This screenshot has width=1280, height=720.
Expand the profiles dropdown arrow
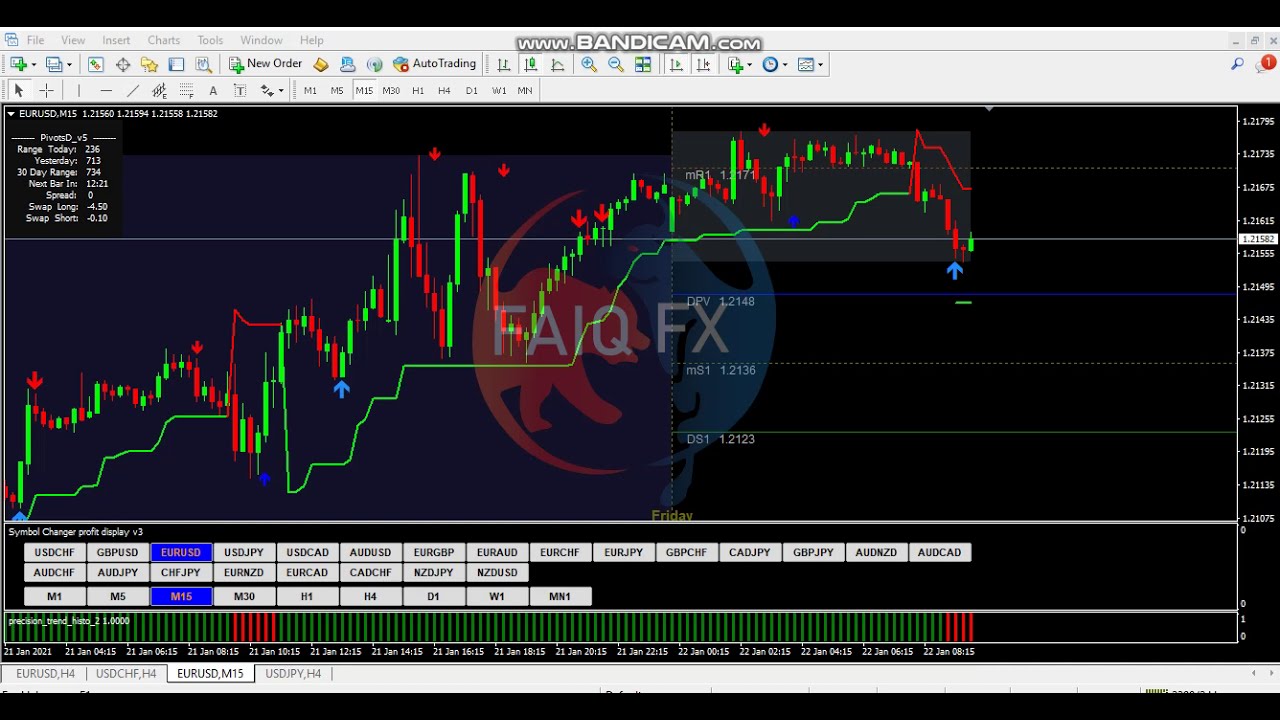(x=69, y=65)
